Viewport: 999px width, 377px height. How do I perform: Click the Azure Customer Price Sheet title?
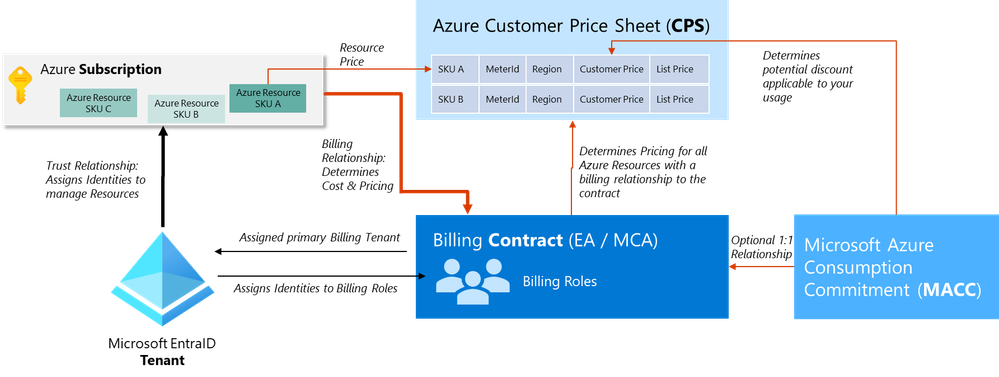pos(571,26)
